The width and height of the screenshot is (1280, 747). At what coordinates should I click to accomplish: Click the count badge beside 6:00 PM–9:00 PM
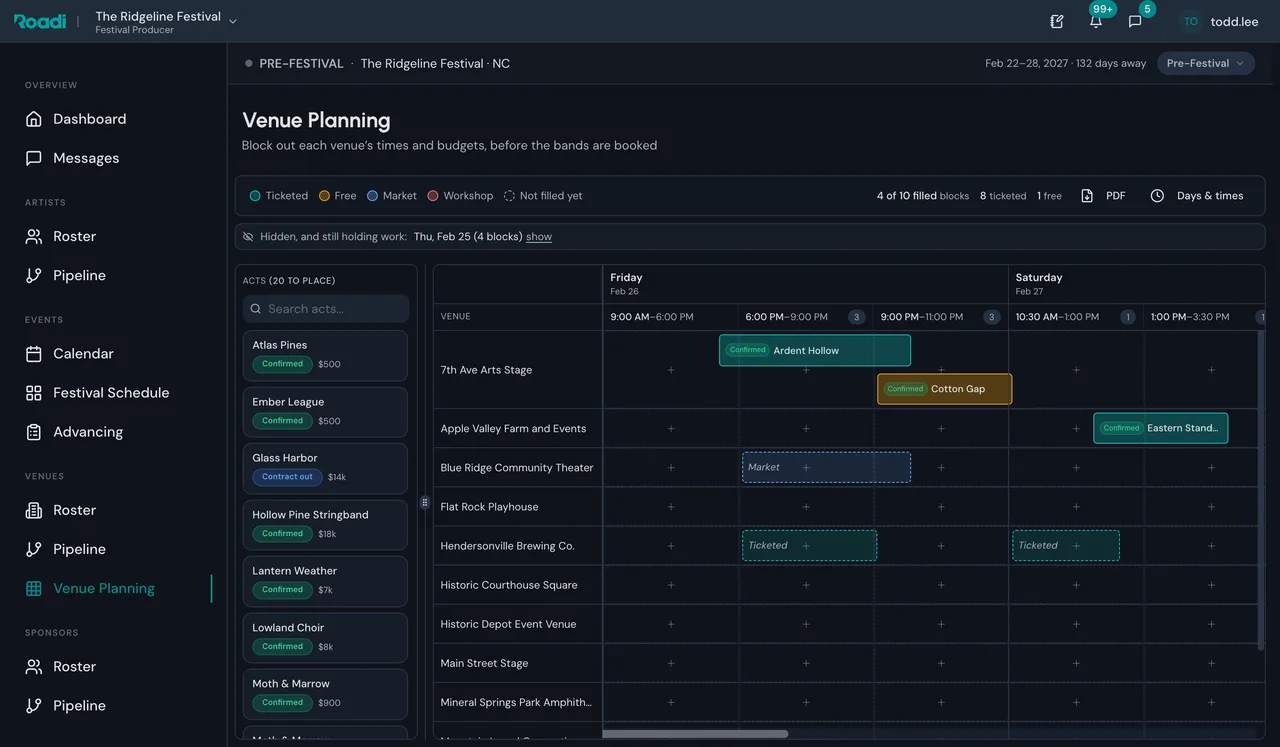pos(856,317)
